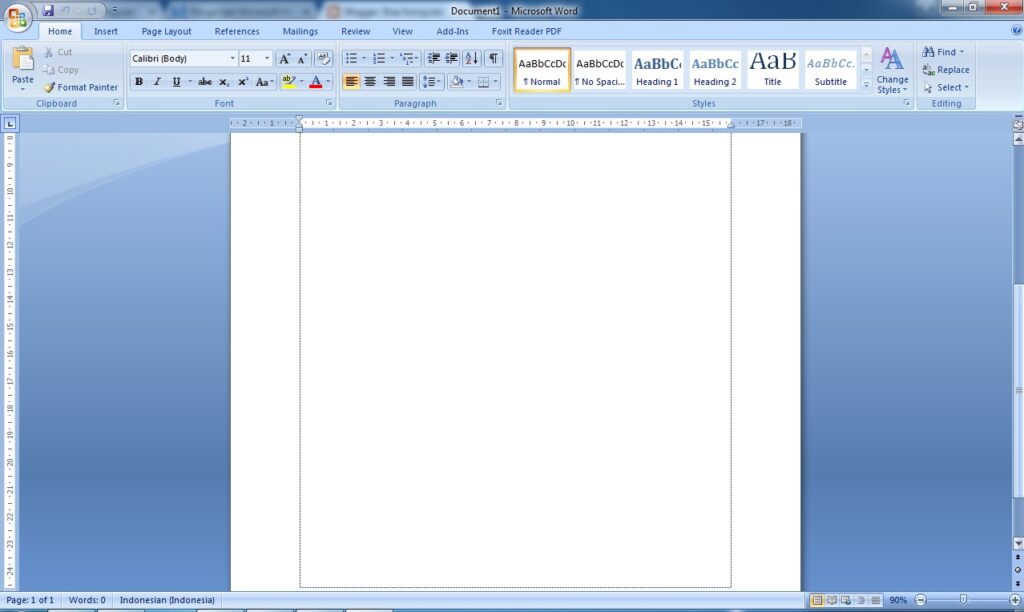Screen dimensions: 1024x612
Task: Open the Change Styles menu
Action: pyautogui.click(x=892, y=71)
